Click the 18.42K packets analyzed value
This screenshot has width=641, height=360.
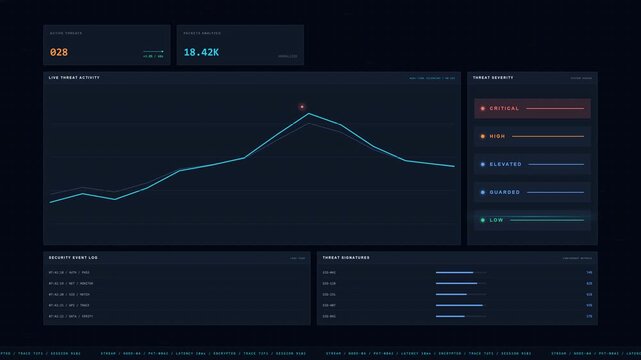pyautogui.click(x=201, y=52)
